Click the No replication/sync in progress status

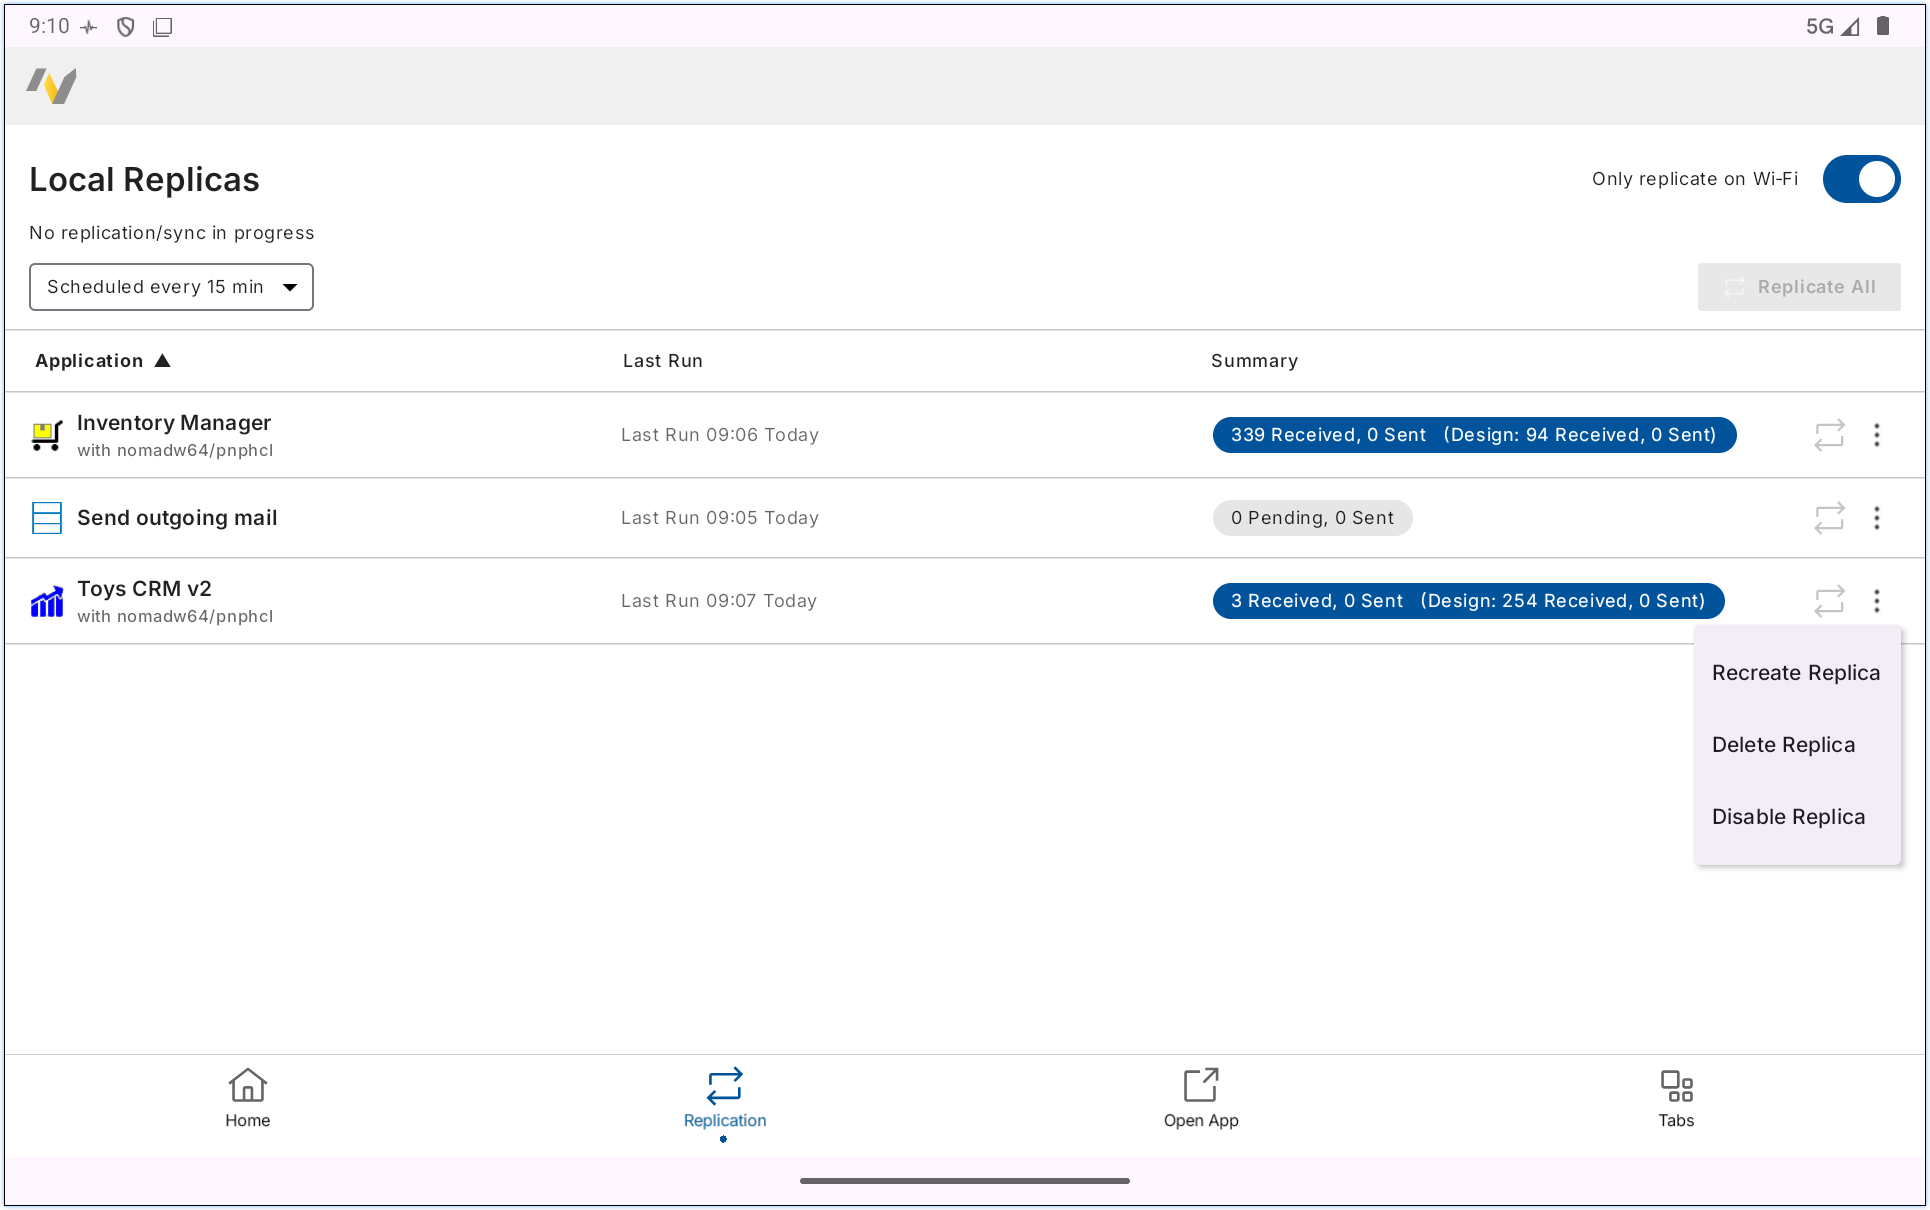click(172, 233)
